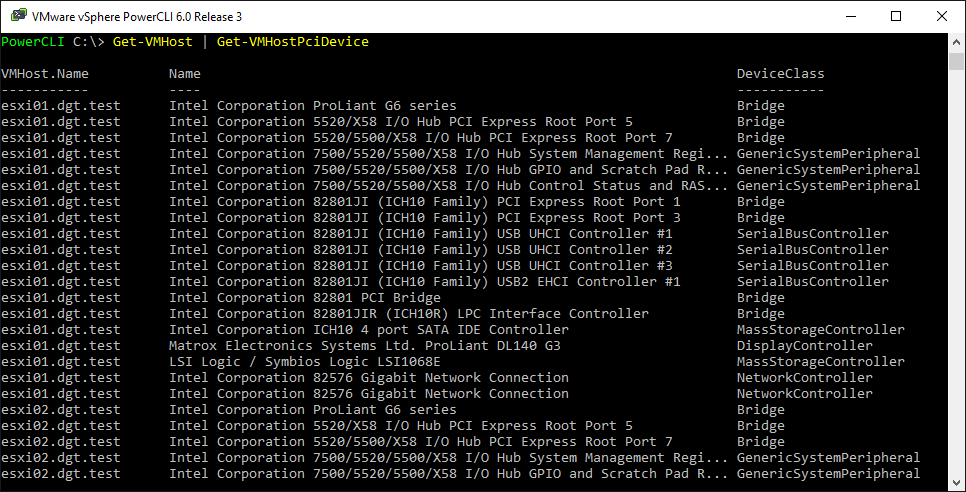Click the 'Get-VMHostPciDevice' command word
Screen dimensions: 966x492
292,42
